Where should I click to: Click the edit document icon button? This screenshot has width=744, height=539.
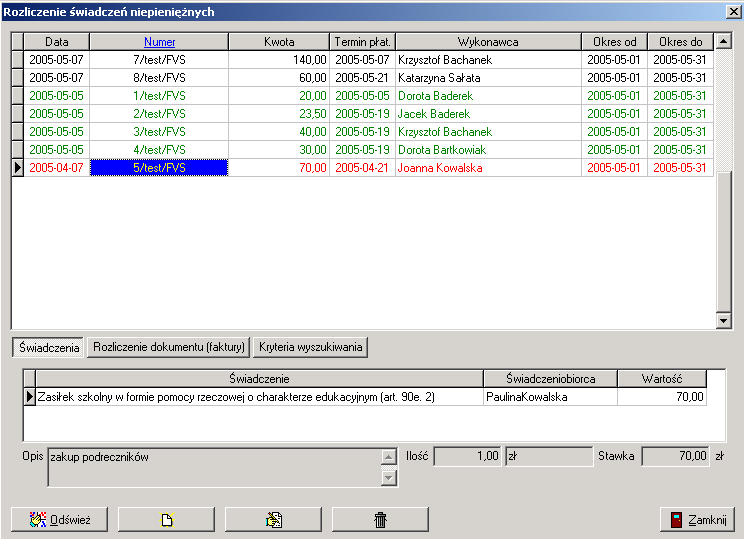[x=273, y=520]
